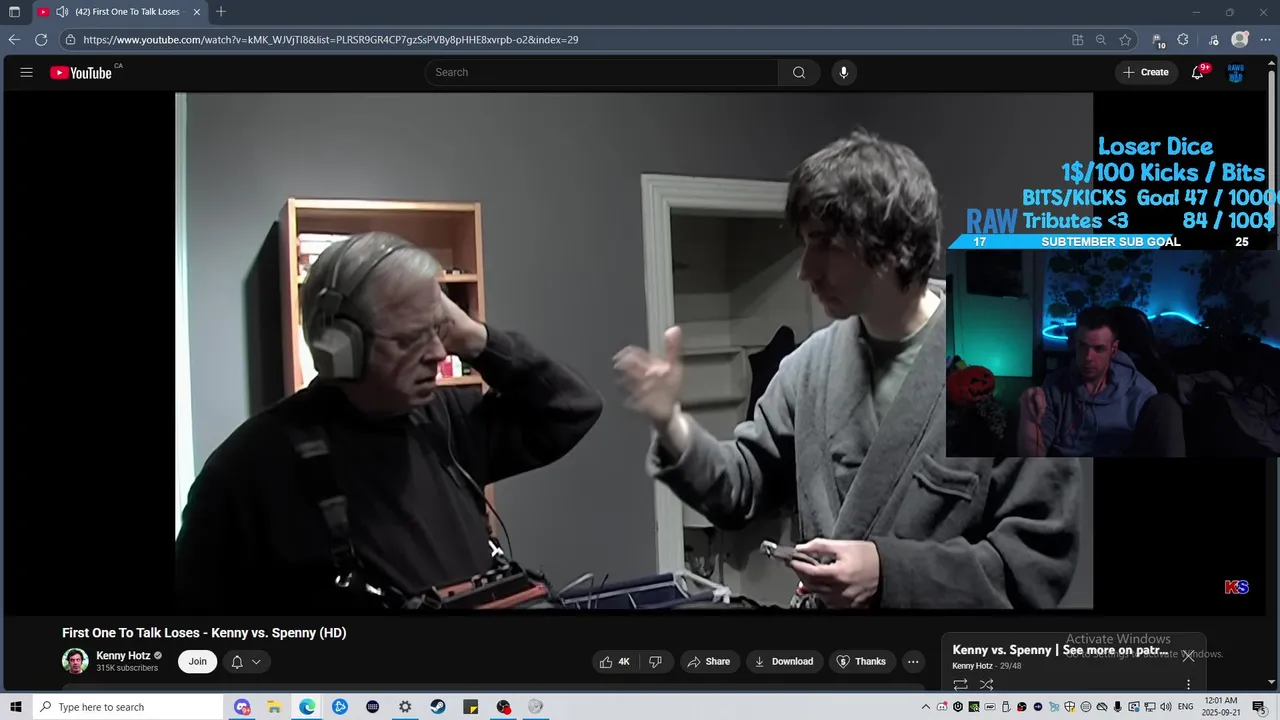Toggle playlist shuffle
This screenshot has height=720, width=1280.
coord(987,685)
